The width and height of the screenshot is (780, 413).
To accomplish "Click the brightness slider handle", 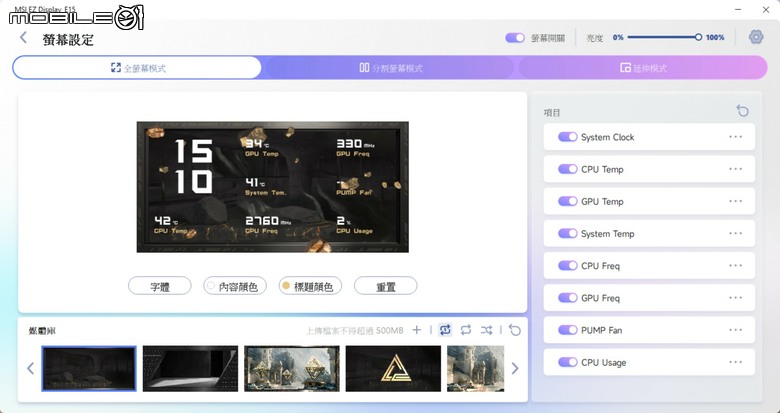I will pyautogui.click(x=698, y=37).
